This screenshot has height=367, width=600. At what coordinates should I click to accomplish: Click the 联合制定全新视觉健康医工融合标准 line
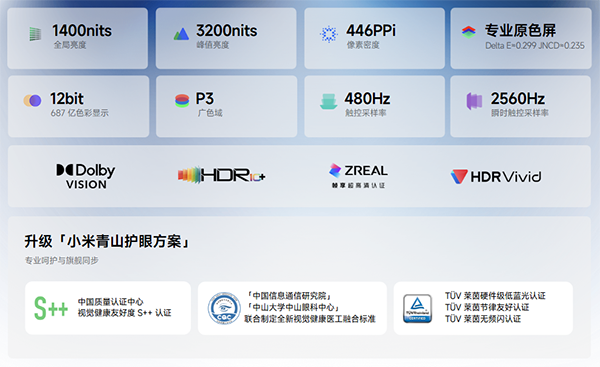(310, 318)
